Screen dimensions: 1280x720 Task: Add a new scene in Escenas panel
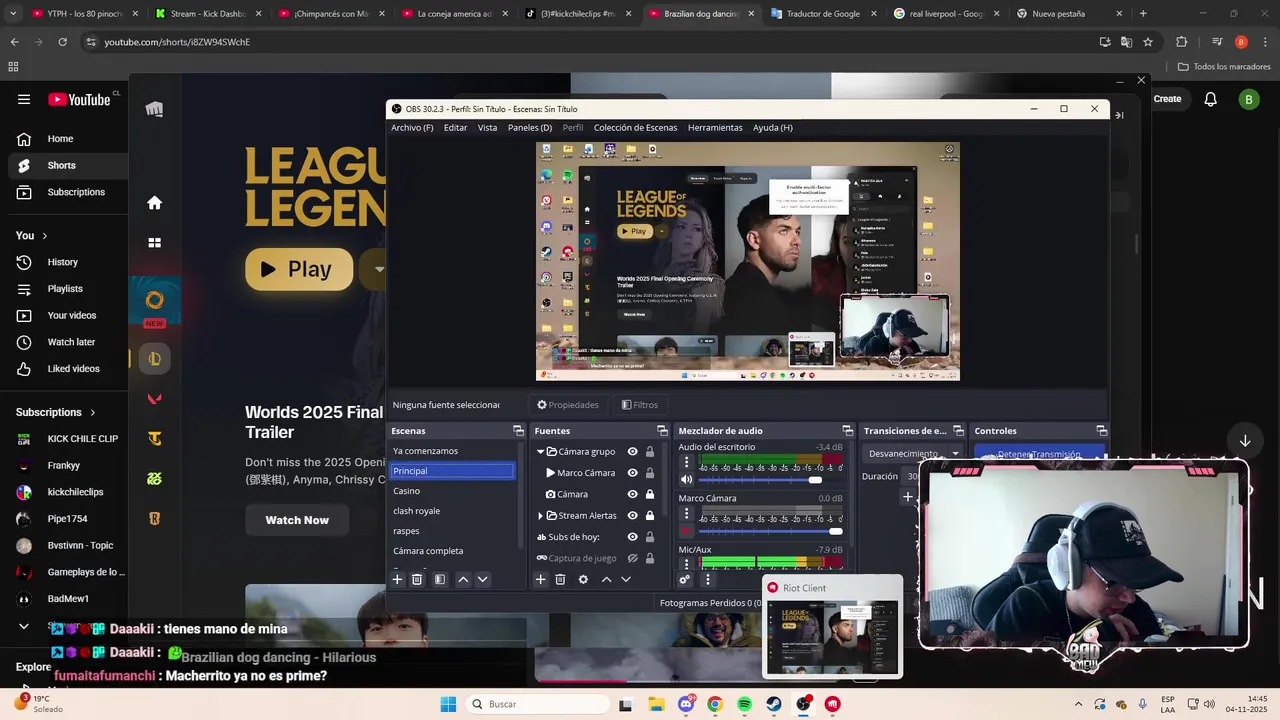397,579
